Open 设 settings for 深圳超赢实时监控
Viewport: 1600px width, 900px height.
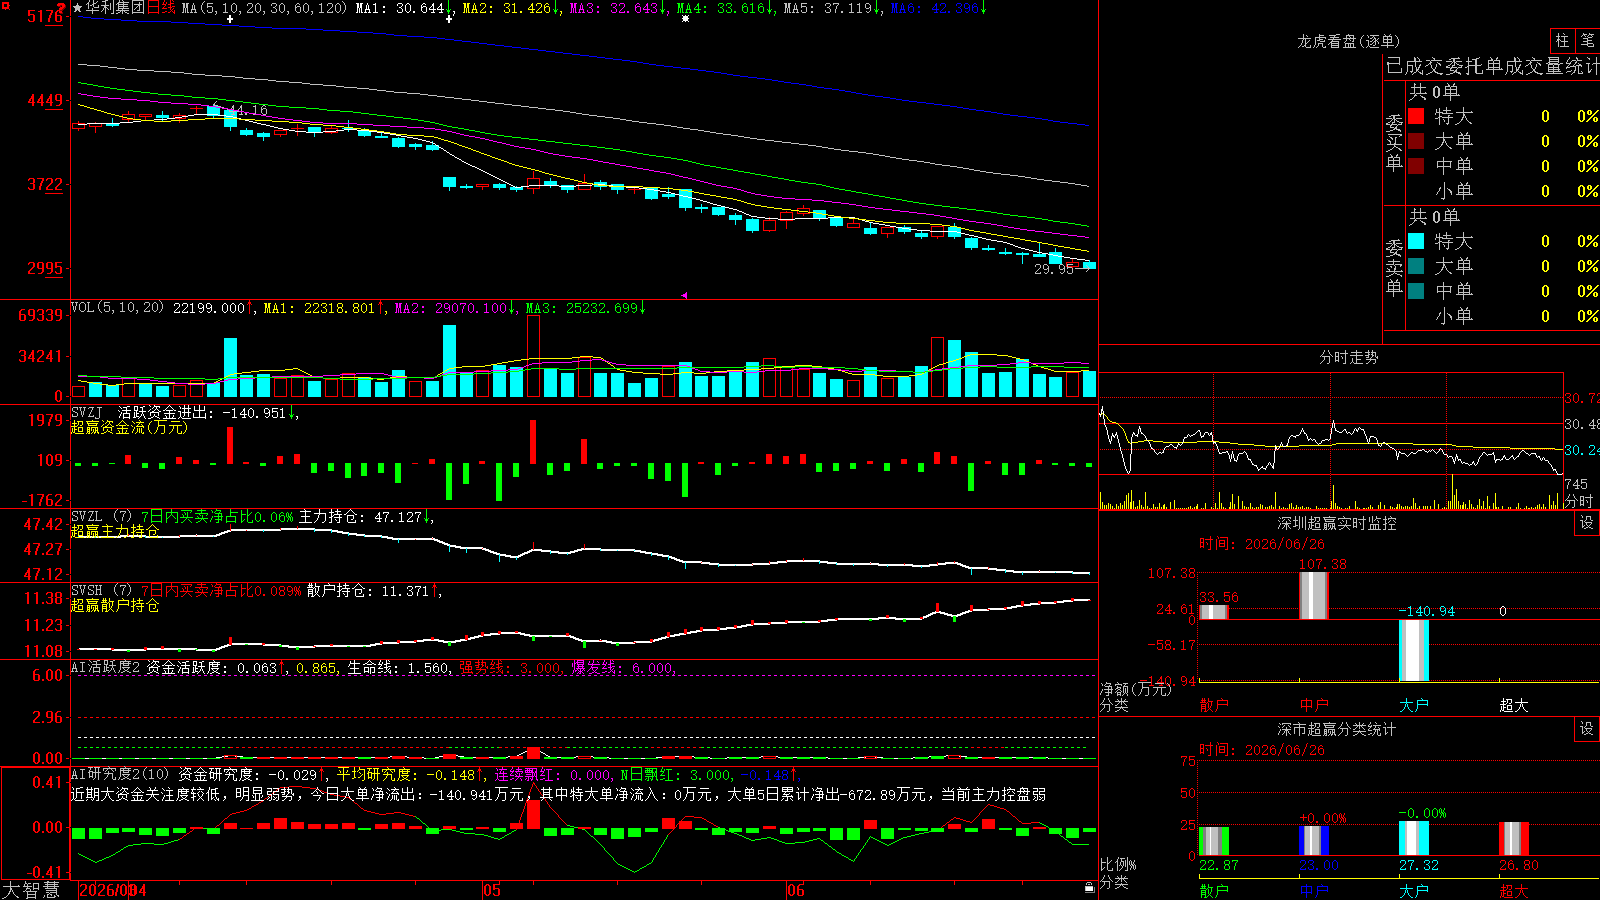click(1587, 523)
